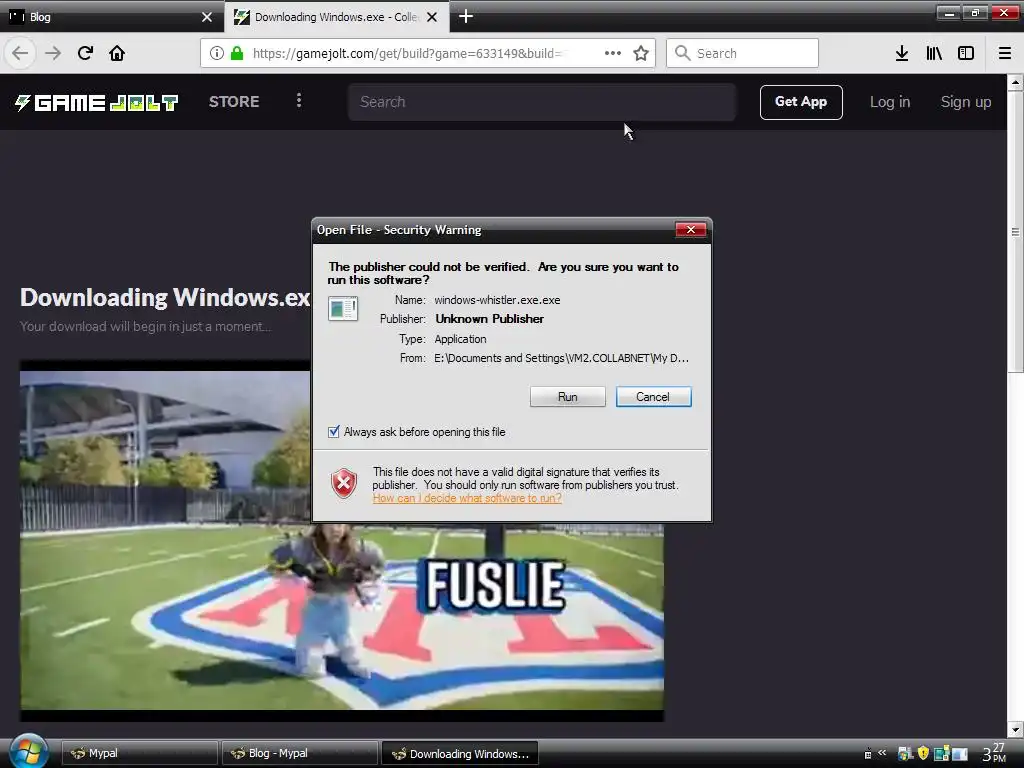Switch to Mypal taskbar window
This screenshot has width=1024, height=768.
pos(140,753)
